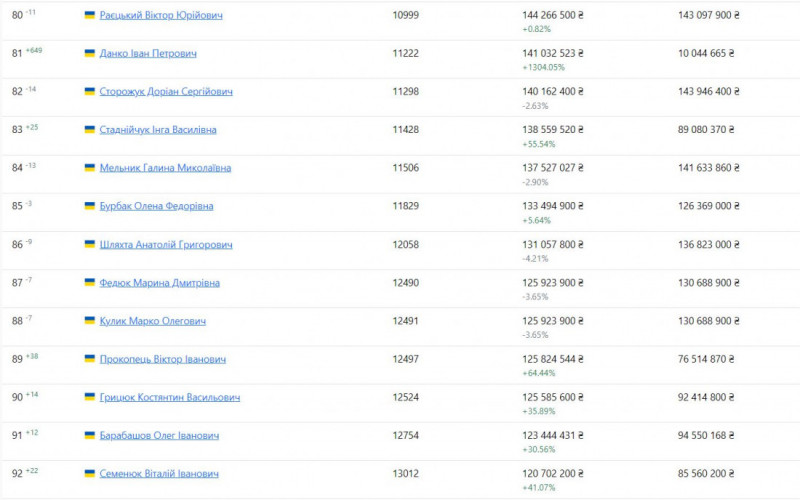Open the Федюк Марина Дмитрівна profile link

coord(159,283)
